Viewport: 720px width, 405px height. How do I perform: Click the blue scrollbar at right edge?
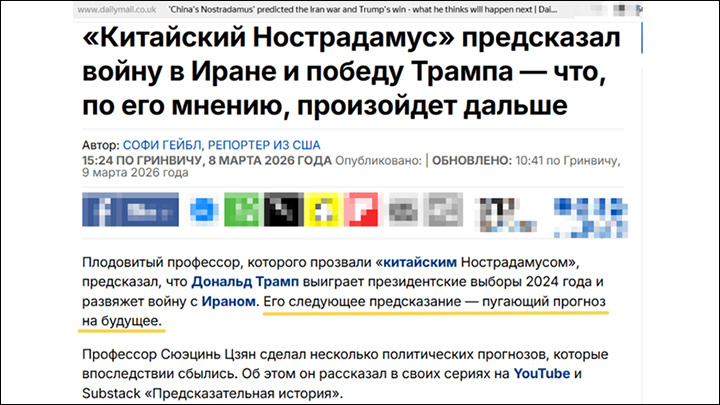pyautogui.click(x=641, y=37)
